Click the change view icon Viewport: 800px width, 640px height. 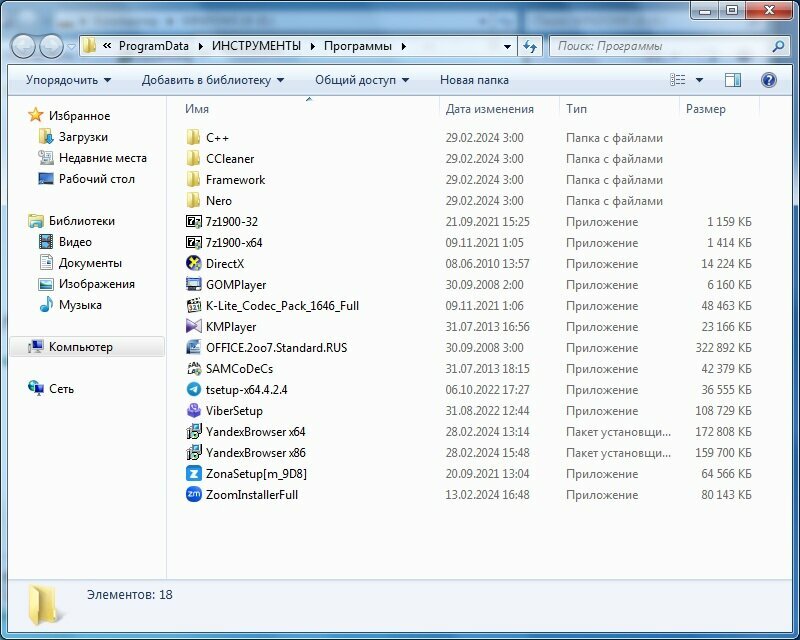[678, 80]
